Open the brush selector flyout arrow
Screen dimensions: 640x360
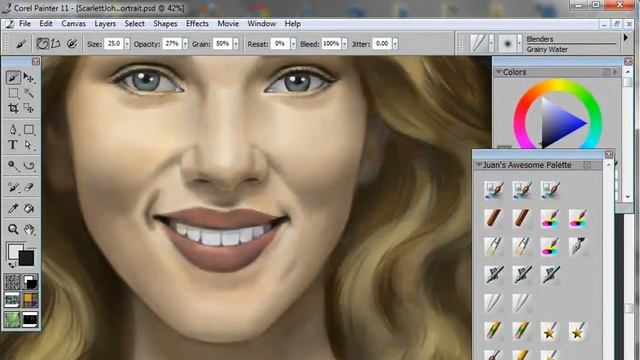coord(626,38)
